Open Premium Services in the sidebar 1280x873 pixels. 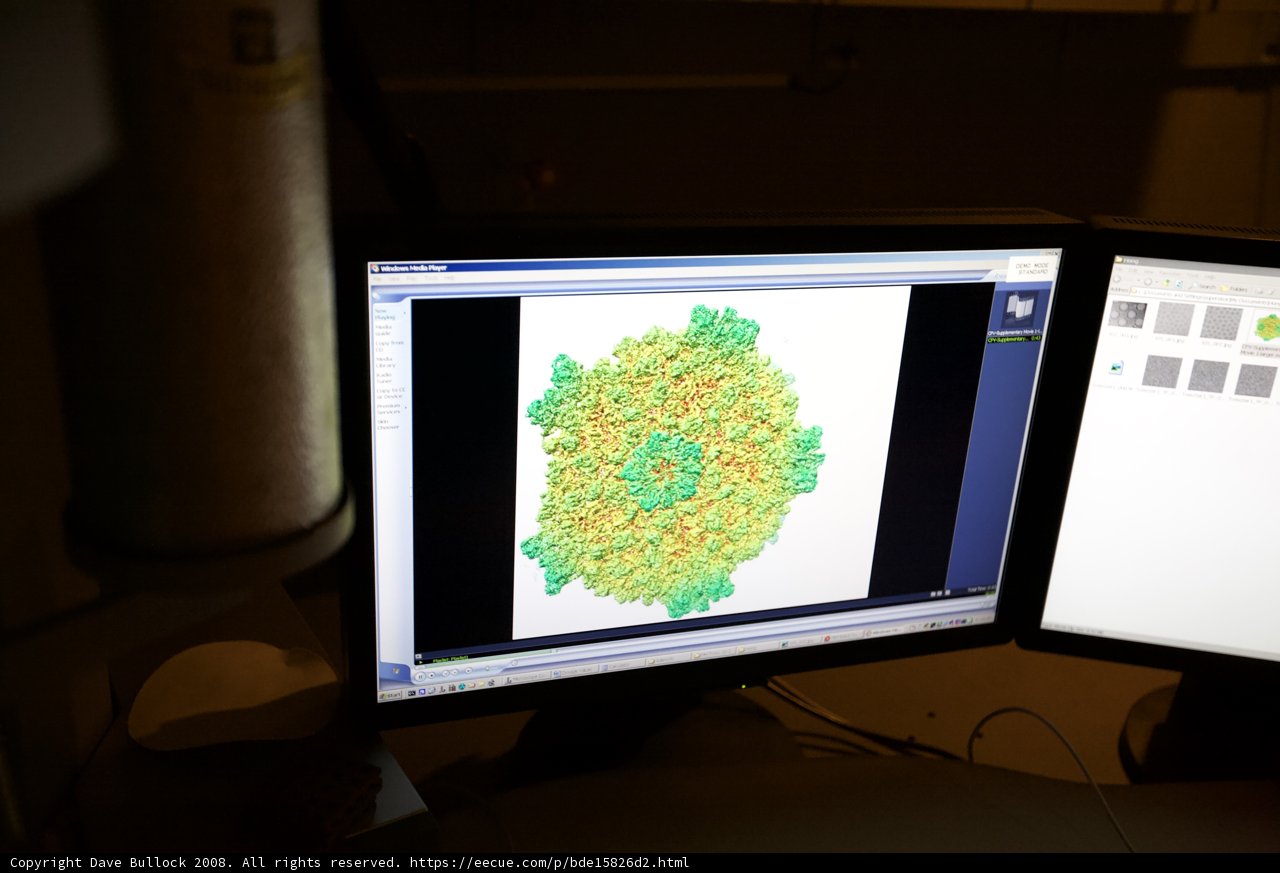[x=388, y=409]
